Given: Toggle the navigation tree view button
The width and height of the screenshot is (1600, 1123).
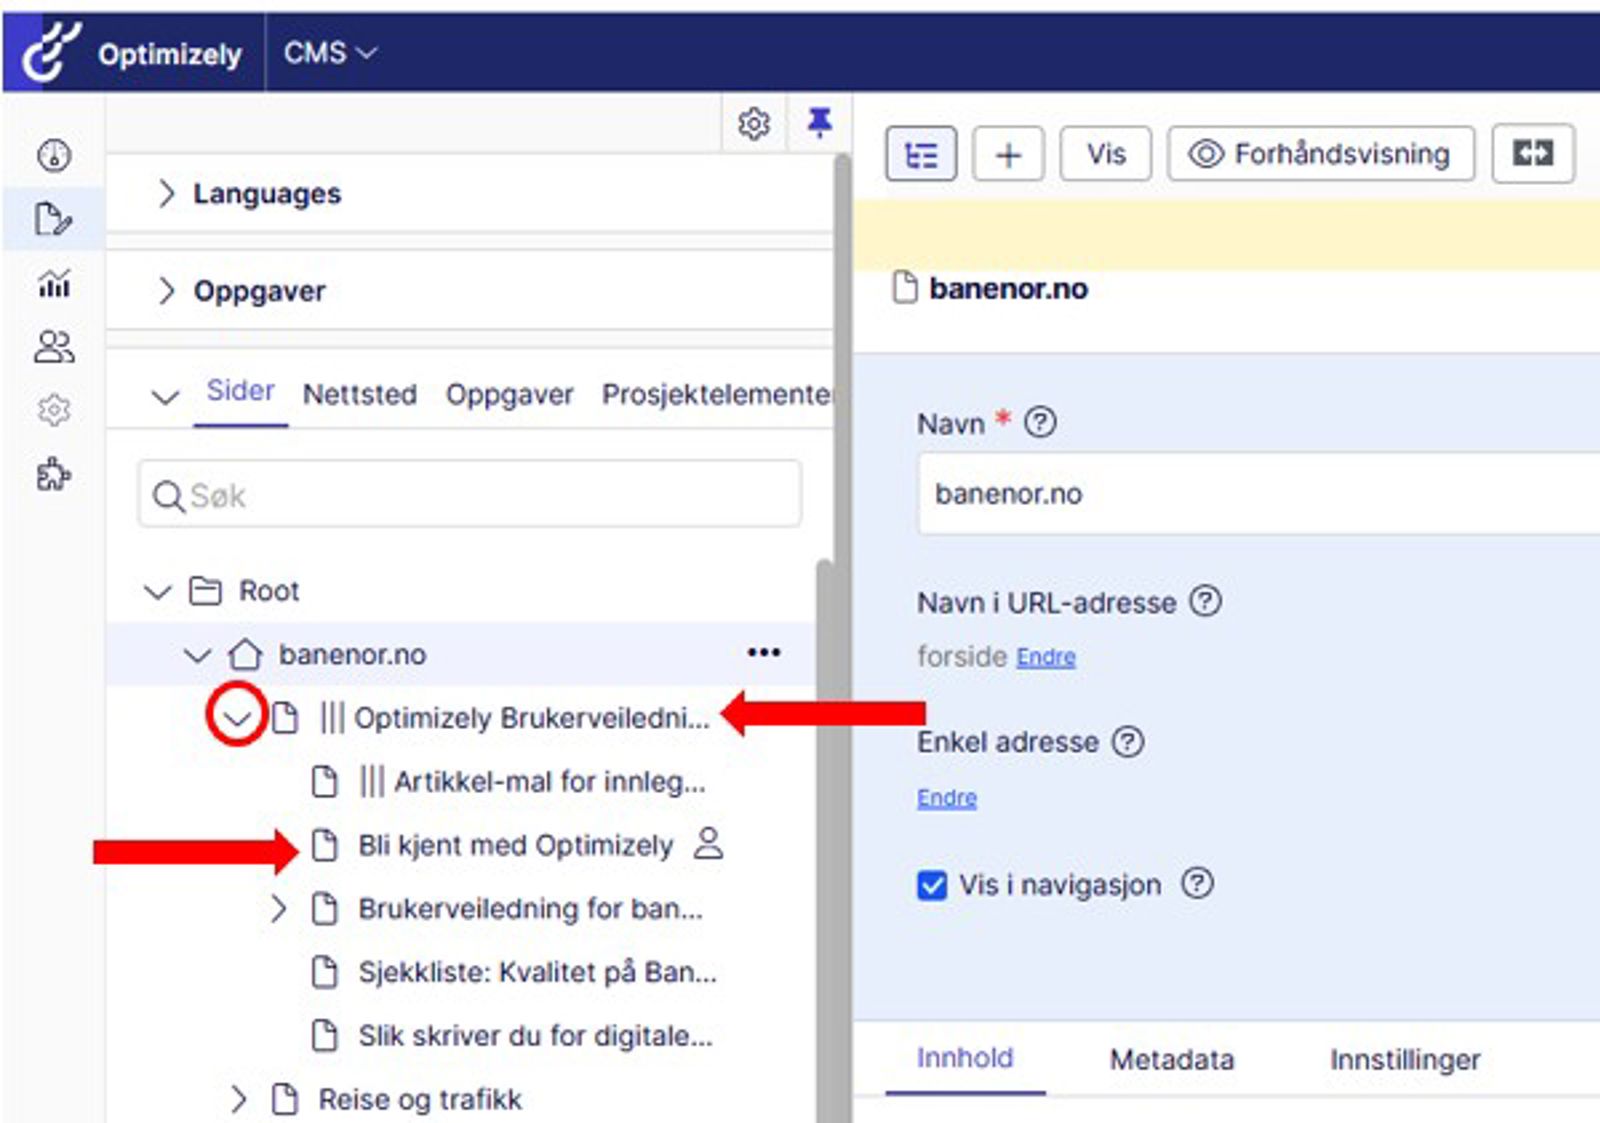Looking at the screenshot, I should click(920, 154).
